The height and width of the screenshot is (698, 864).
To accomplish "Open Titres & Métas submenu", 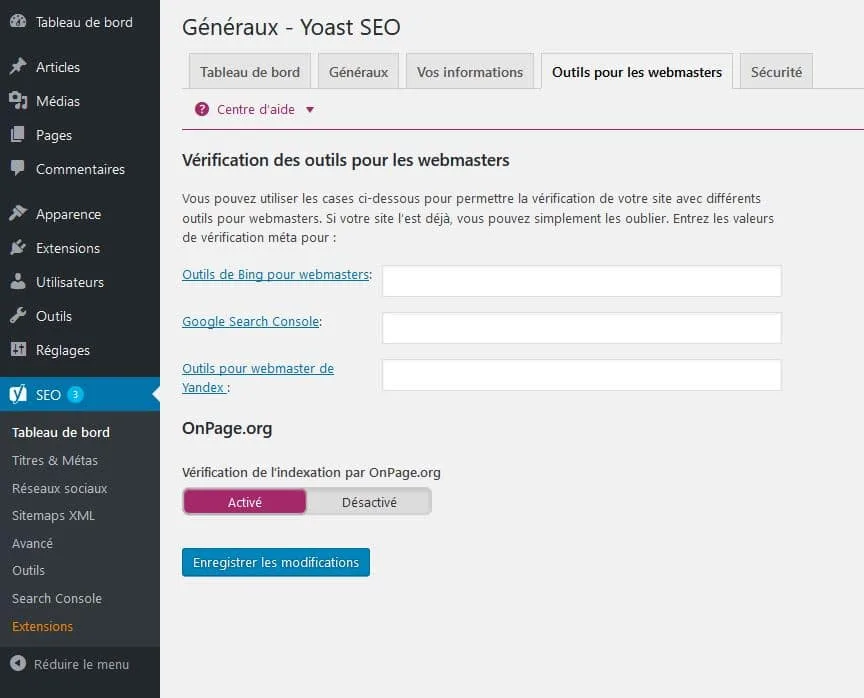I will (55, 460).
